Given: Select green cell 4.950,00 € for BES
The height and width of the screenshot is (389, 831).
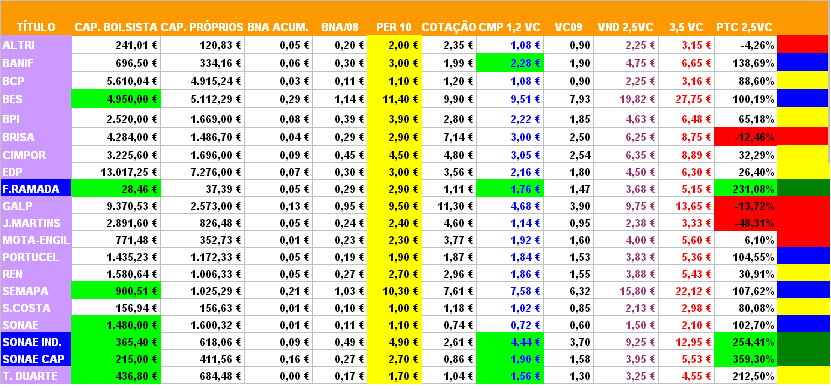Looking at the screenshot, I should (x=115, y=99).
